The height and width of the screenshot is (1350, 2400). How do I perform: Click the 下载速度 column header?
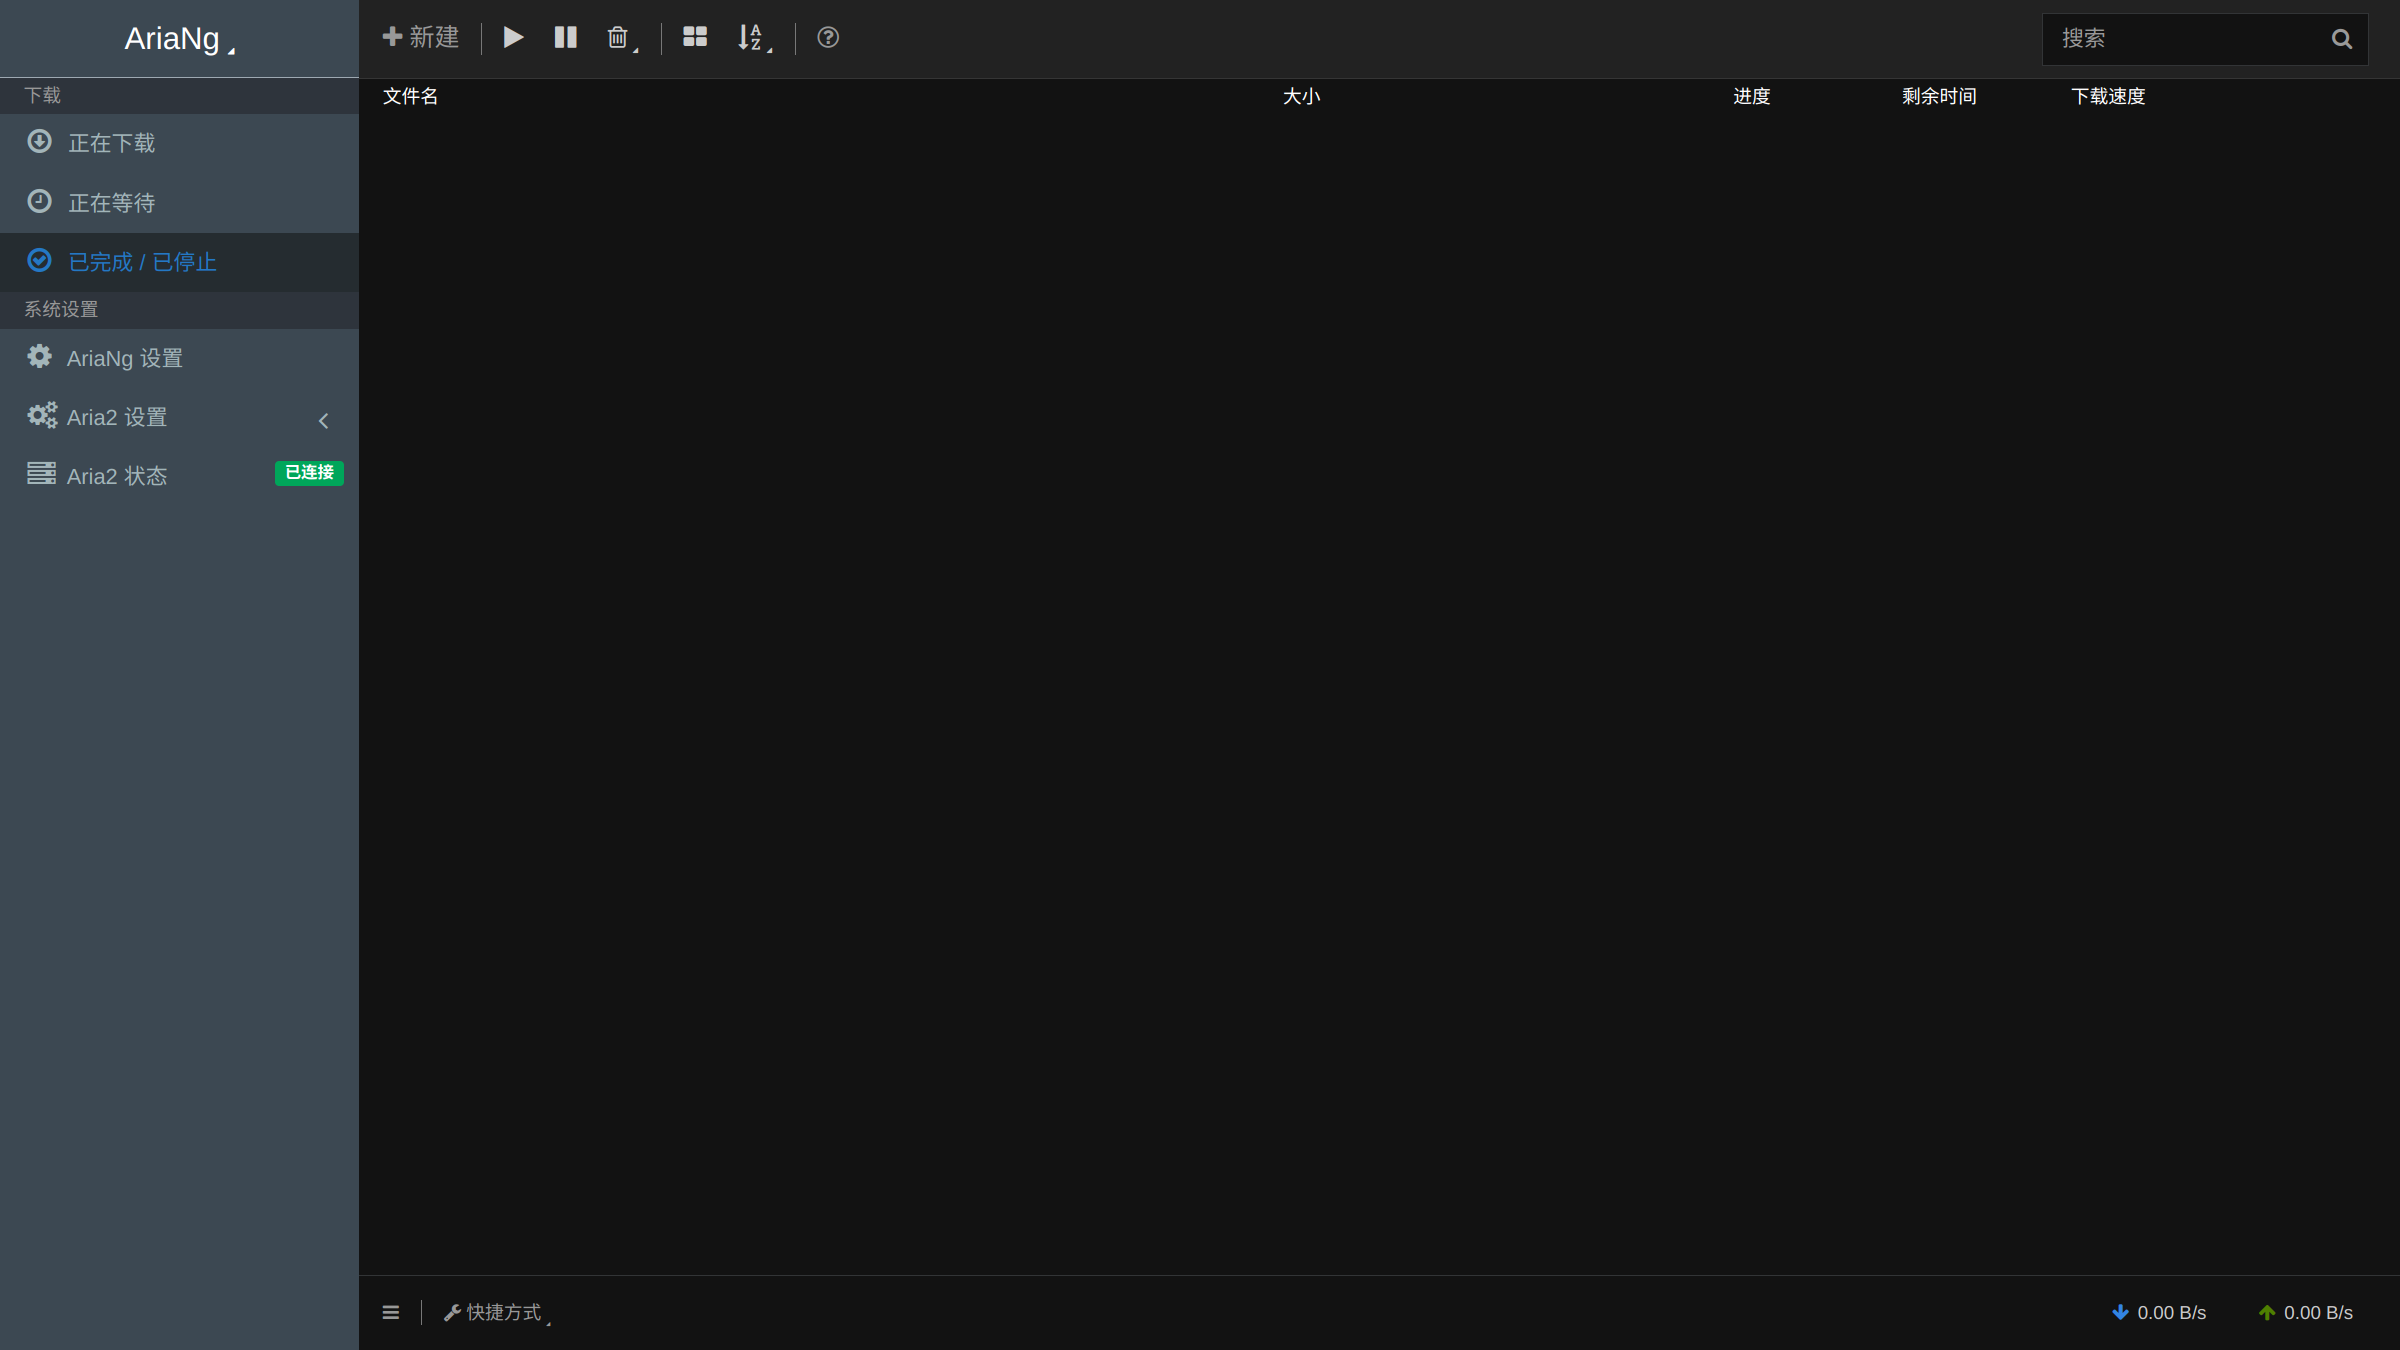pyautogui.click(x=2108, y=96)
